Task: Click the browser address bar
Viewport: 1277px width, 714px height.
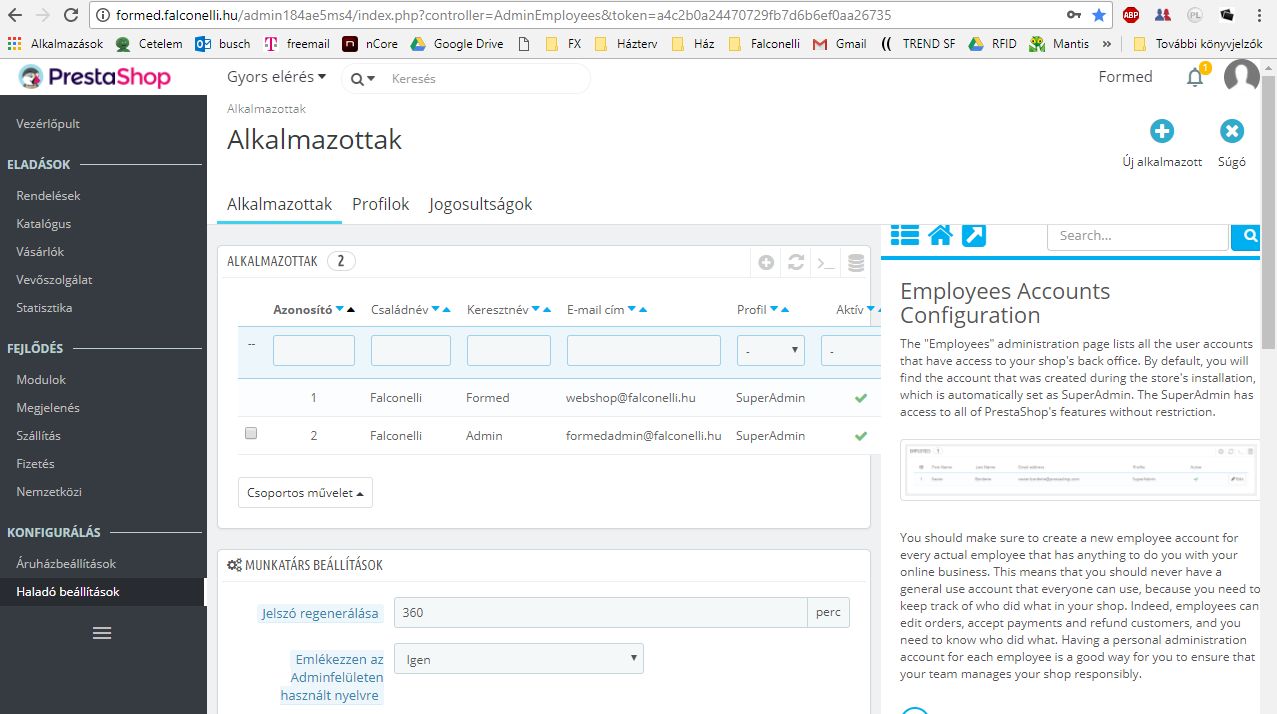Action: click(575, 15)
